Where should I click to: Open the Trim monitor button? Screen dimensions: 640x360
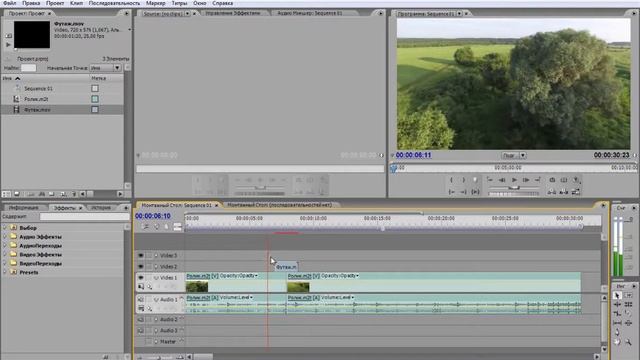(x=576, y=191)
